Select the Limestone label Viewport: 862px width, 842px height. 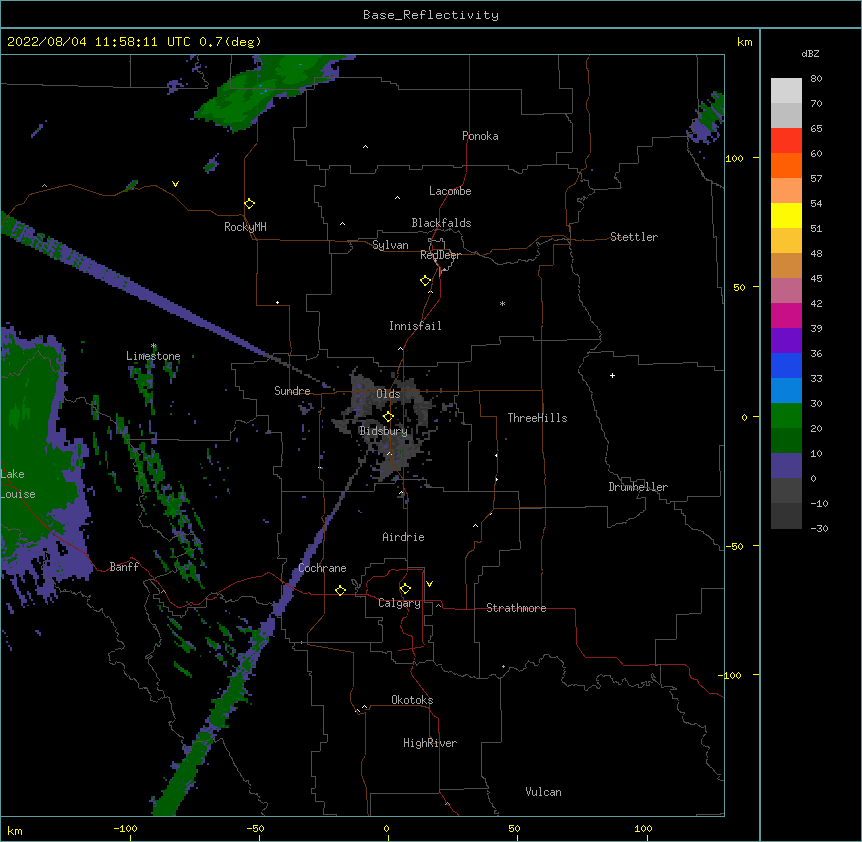[153, 356]
